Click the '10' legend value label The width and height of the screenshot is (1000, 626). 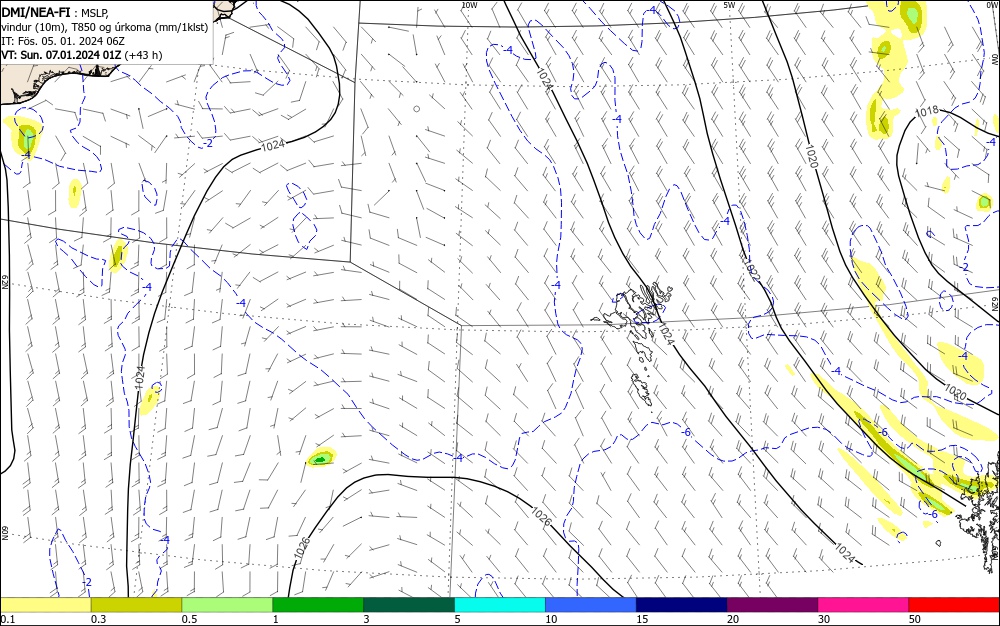551,619
